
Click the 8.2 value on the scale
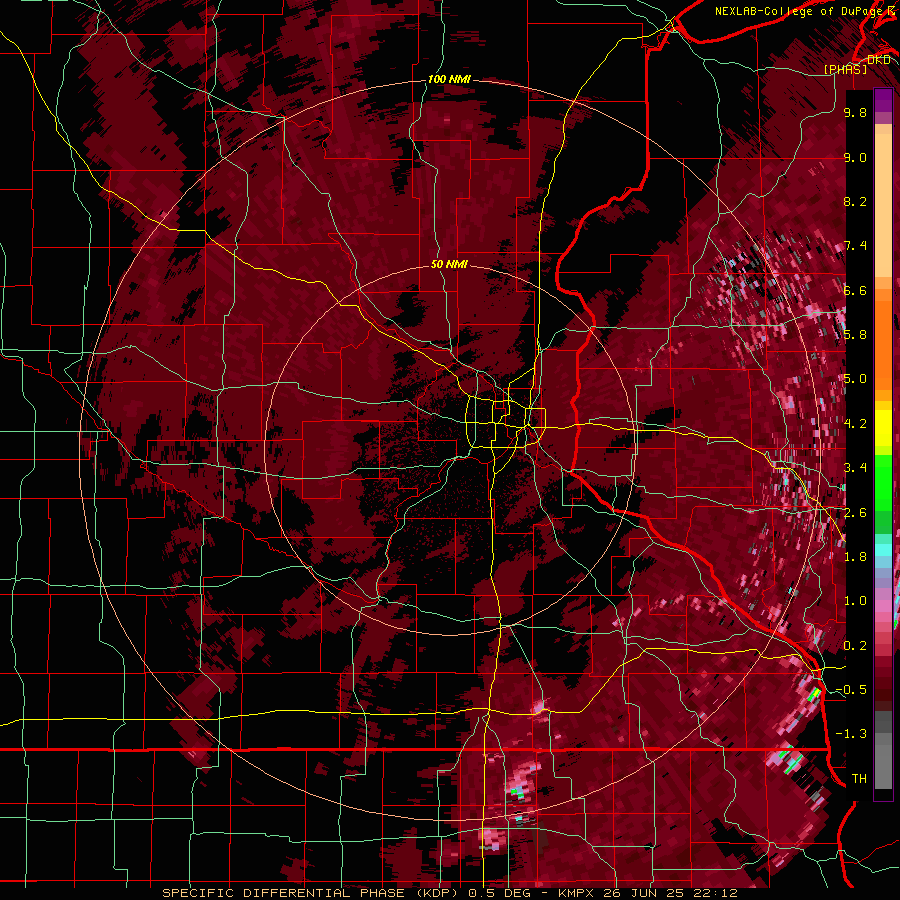tap(855, 201)
